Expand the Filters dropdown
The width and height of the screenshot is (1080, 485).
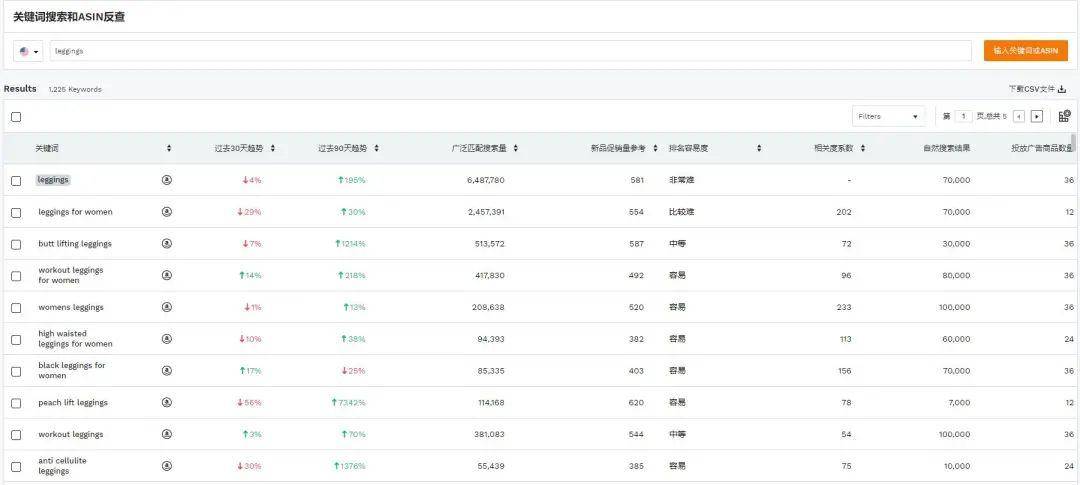(x=888, y=116)
